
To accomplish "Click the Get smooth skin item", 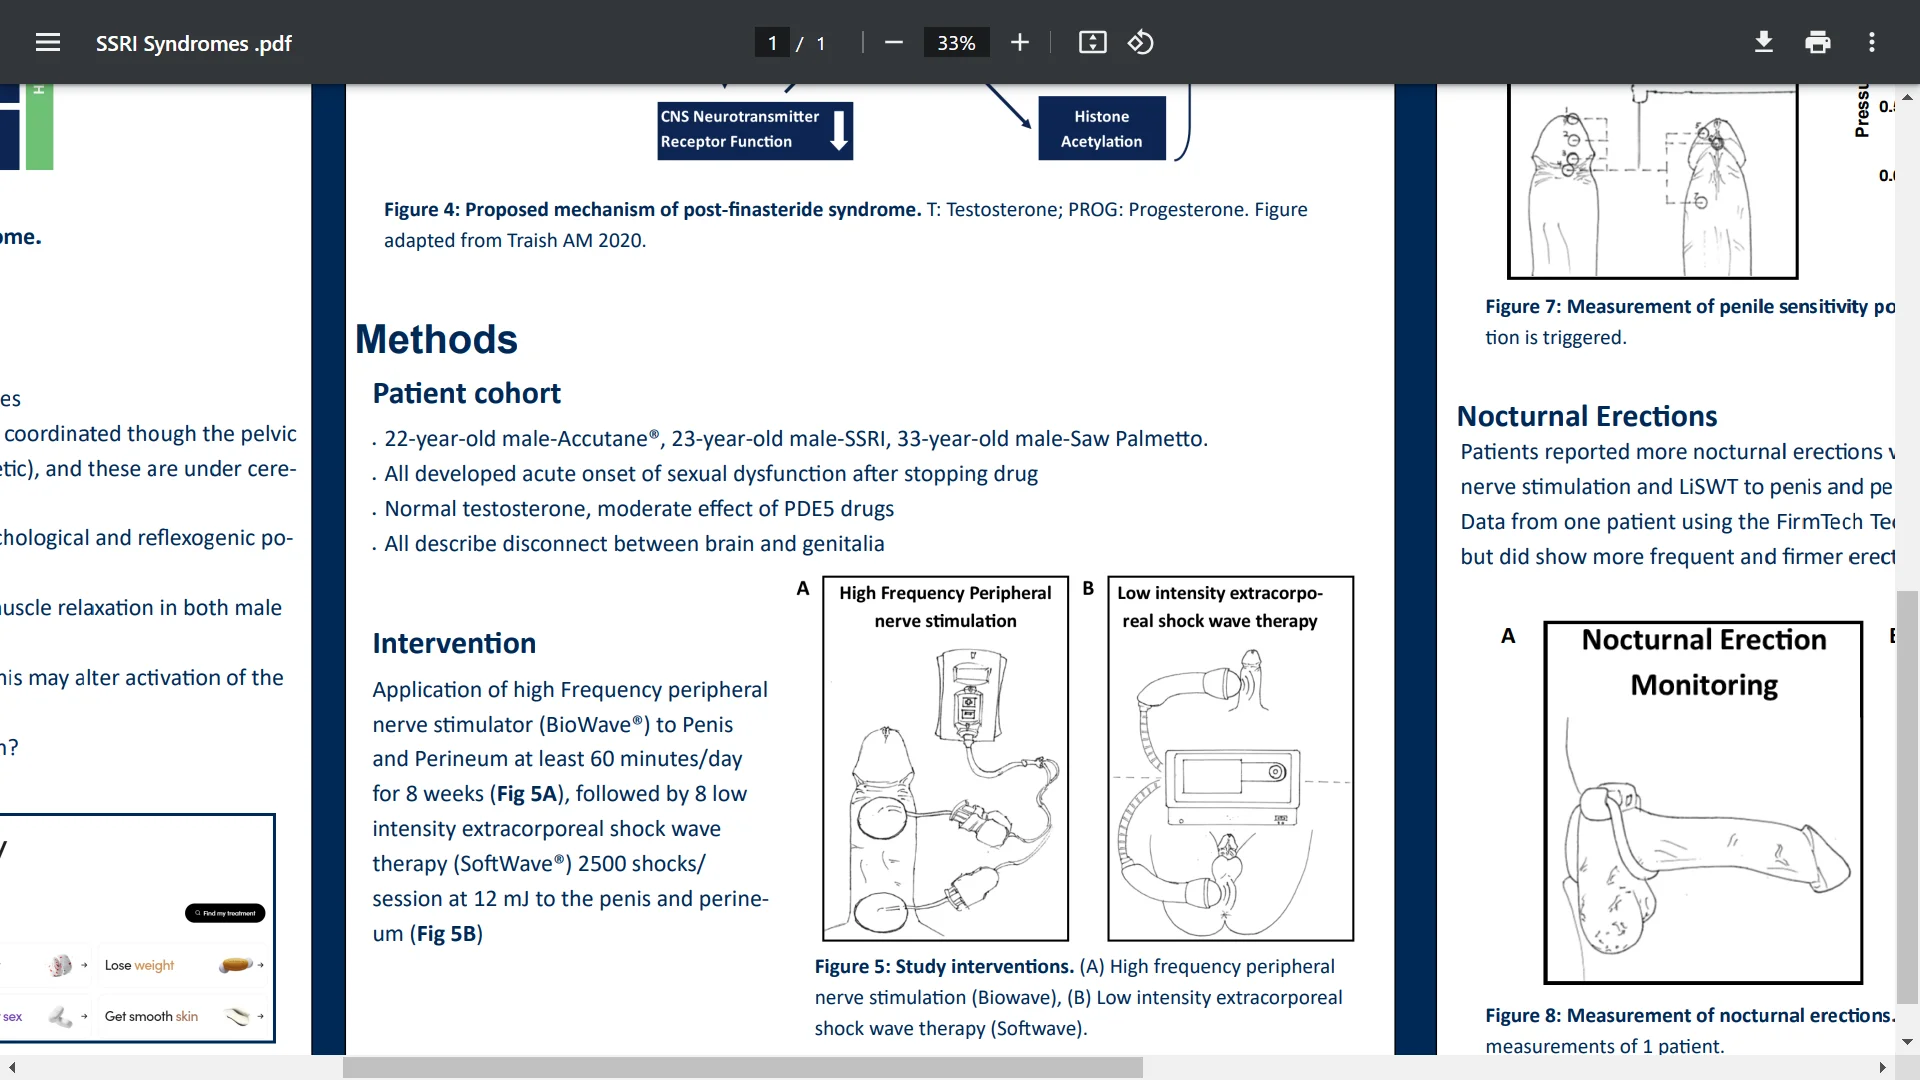I will (x=184, y=1016).
